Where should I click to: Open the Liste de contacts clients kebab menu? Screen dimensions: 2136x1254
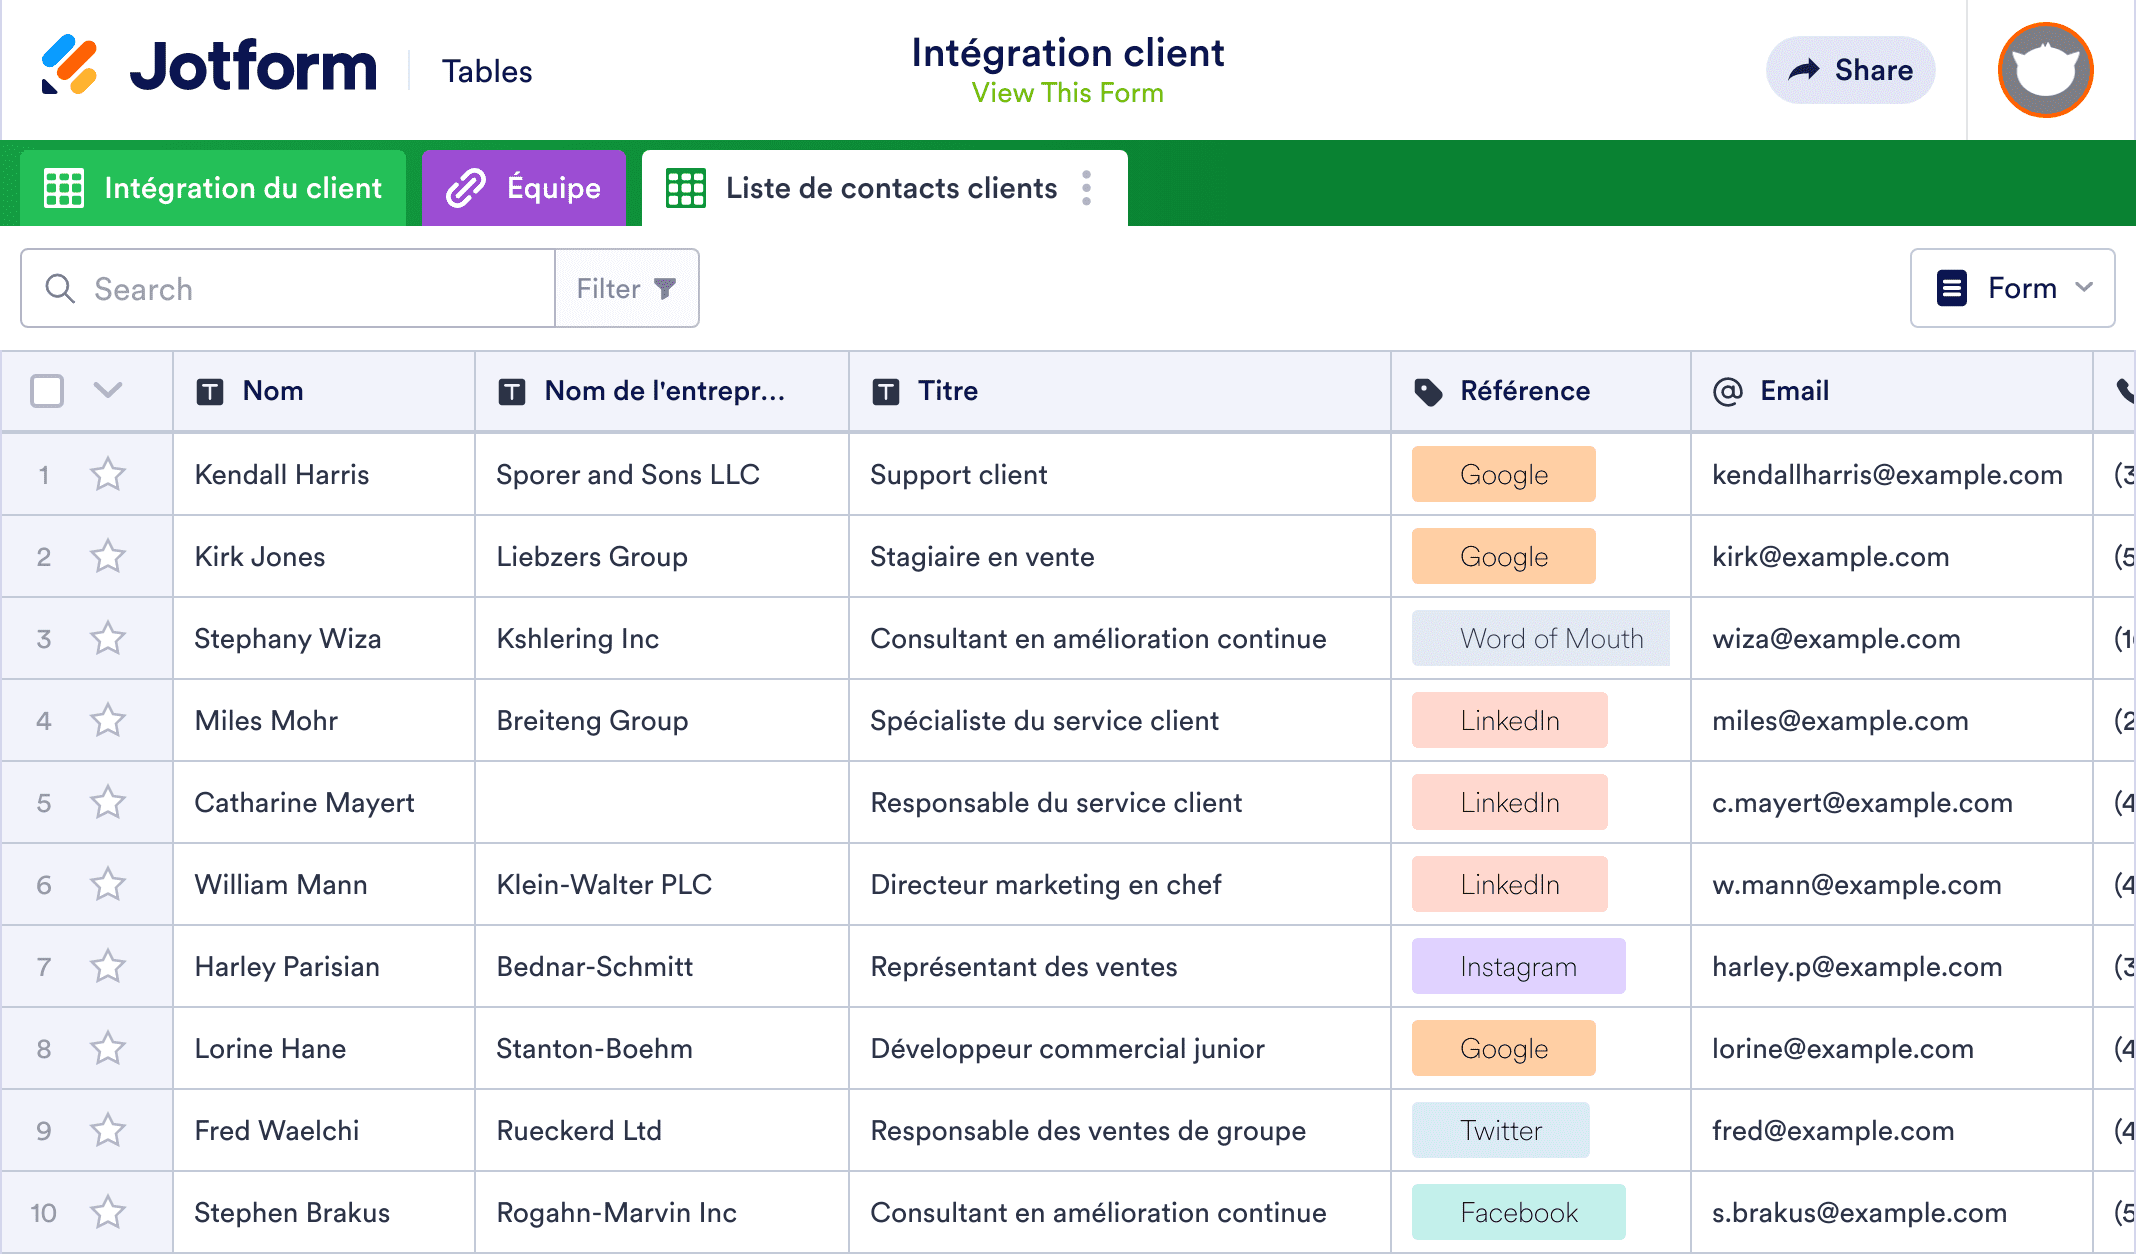point(1086,187)
